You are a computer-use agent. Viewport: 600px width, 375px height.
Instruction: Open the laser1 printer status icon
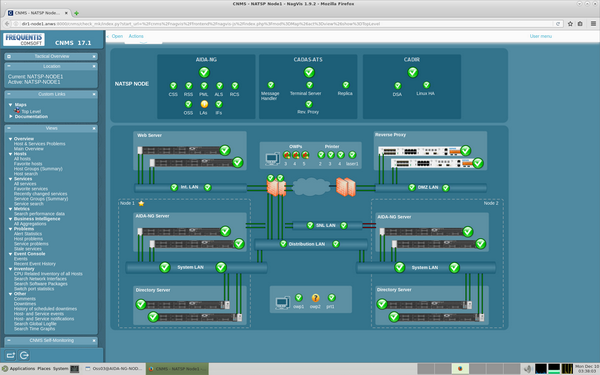[x=352, y=155]
